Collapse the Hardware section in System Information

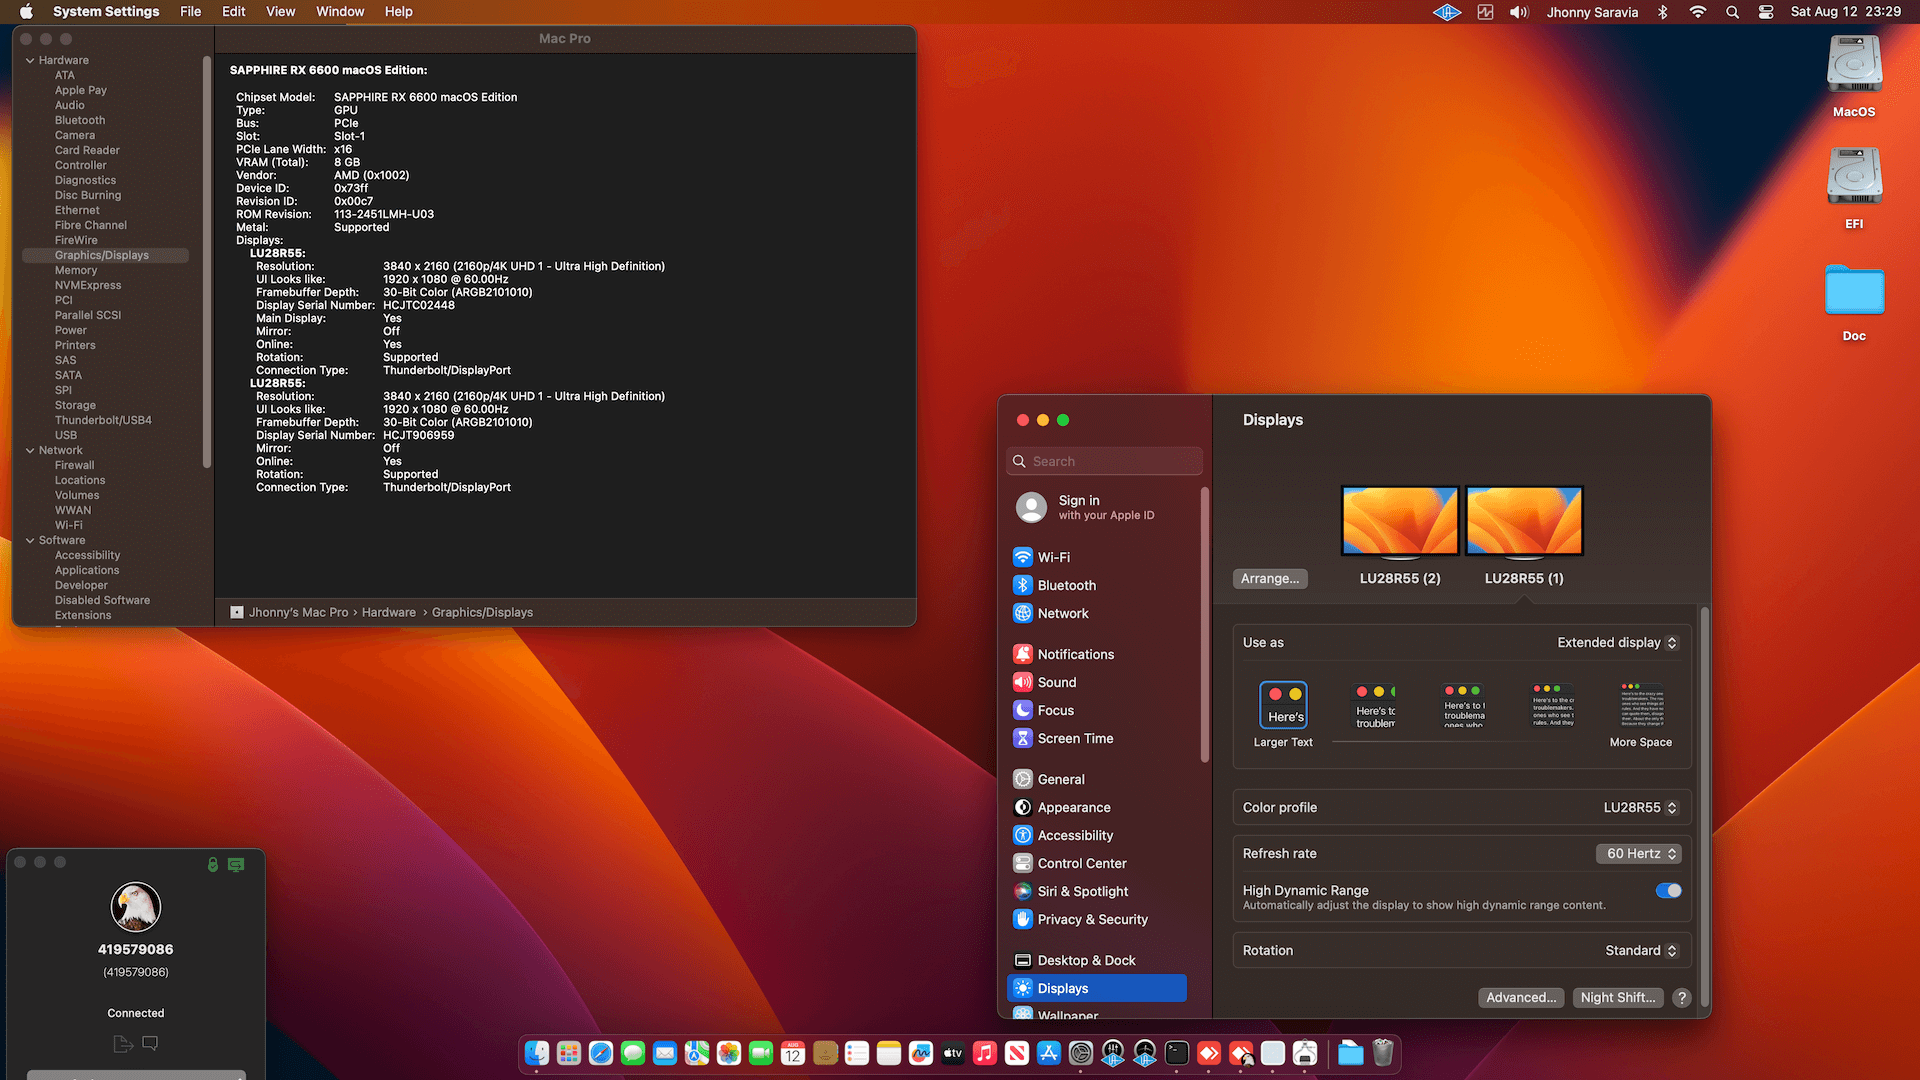(x=30, y=61)
